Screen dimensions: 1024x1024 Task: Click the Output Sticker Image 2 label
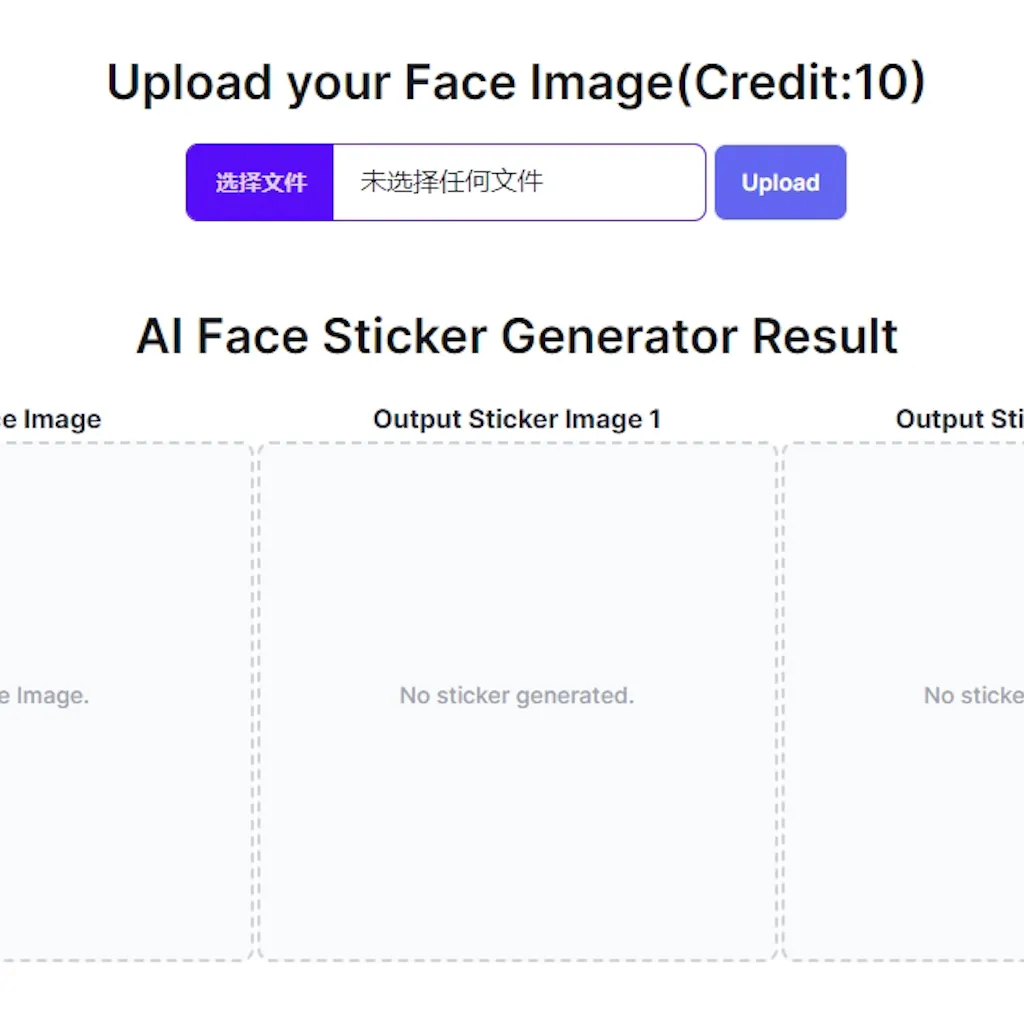click(958, 419)
